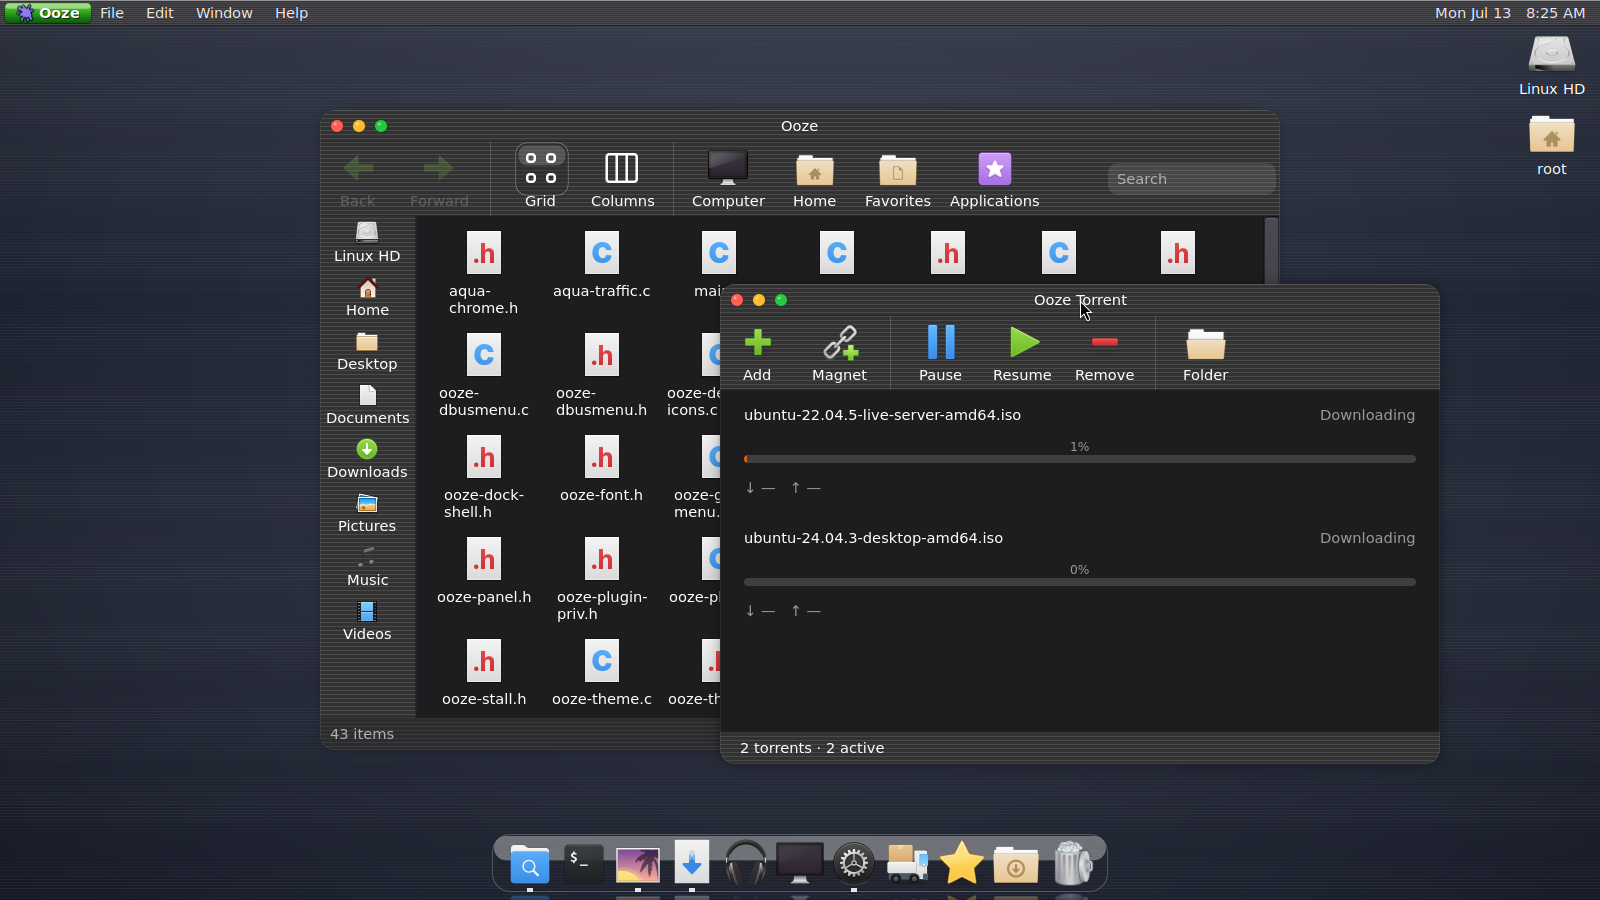Select the ooze-dock-shell.h file
The image size is (1600, 900).
click(x=484, y=476)
